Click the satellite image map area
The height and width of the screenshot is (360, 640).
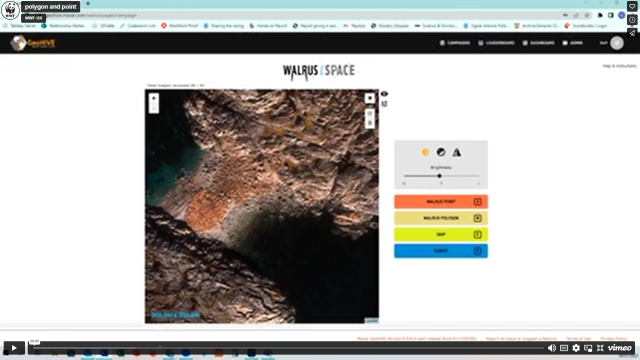pyautogui.click(x=262, y=206)
